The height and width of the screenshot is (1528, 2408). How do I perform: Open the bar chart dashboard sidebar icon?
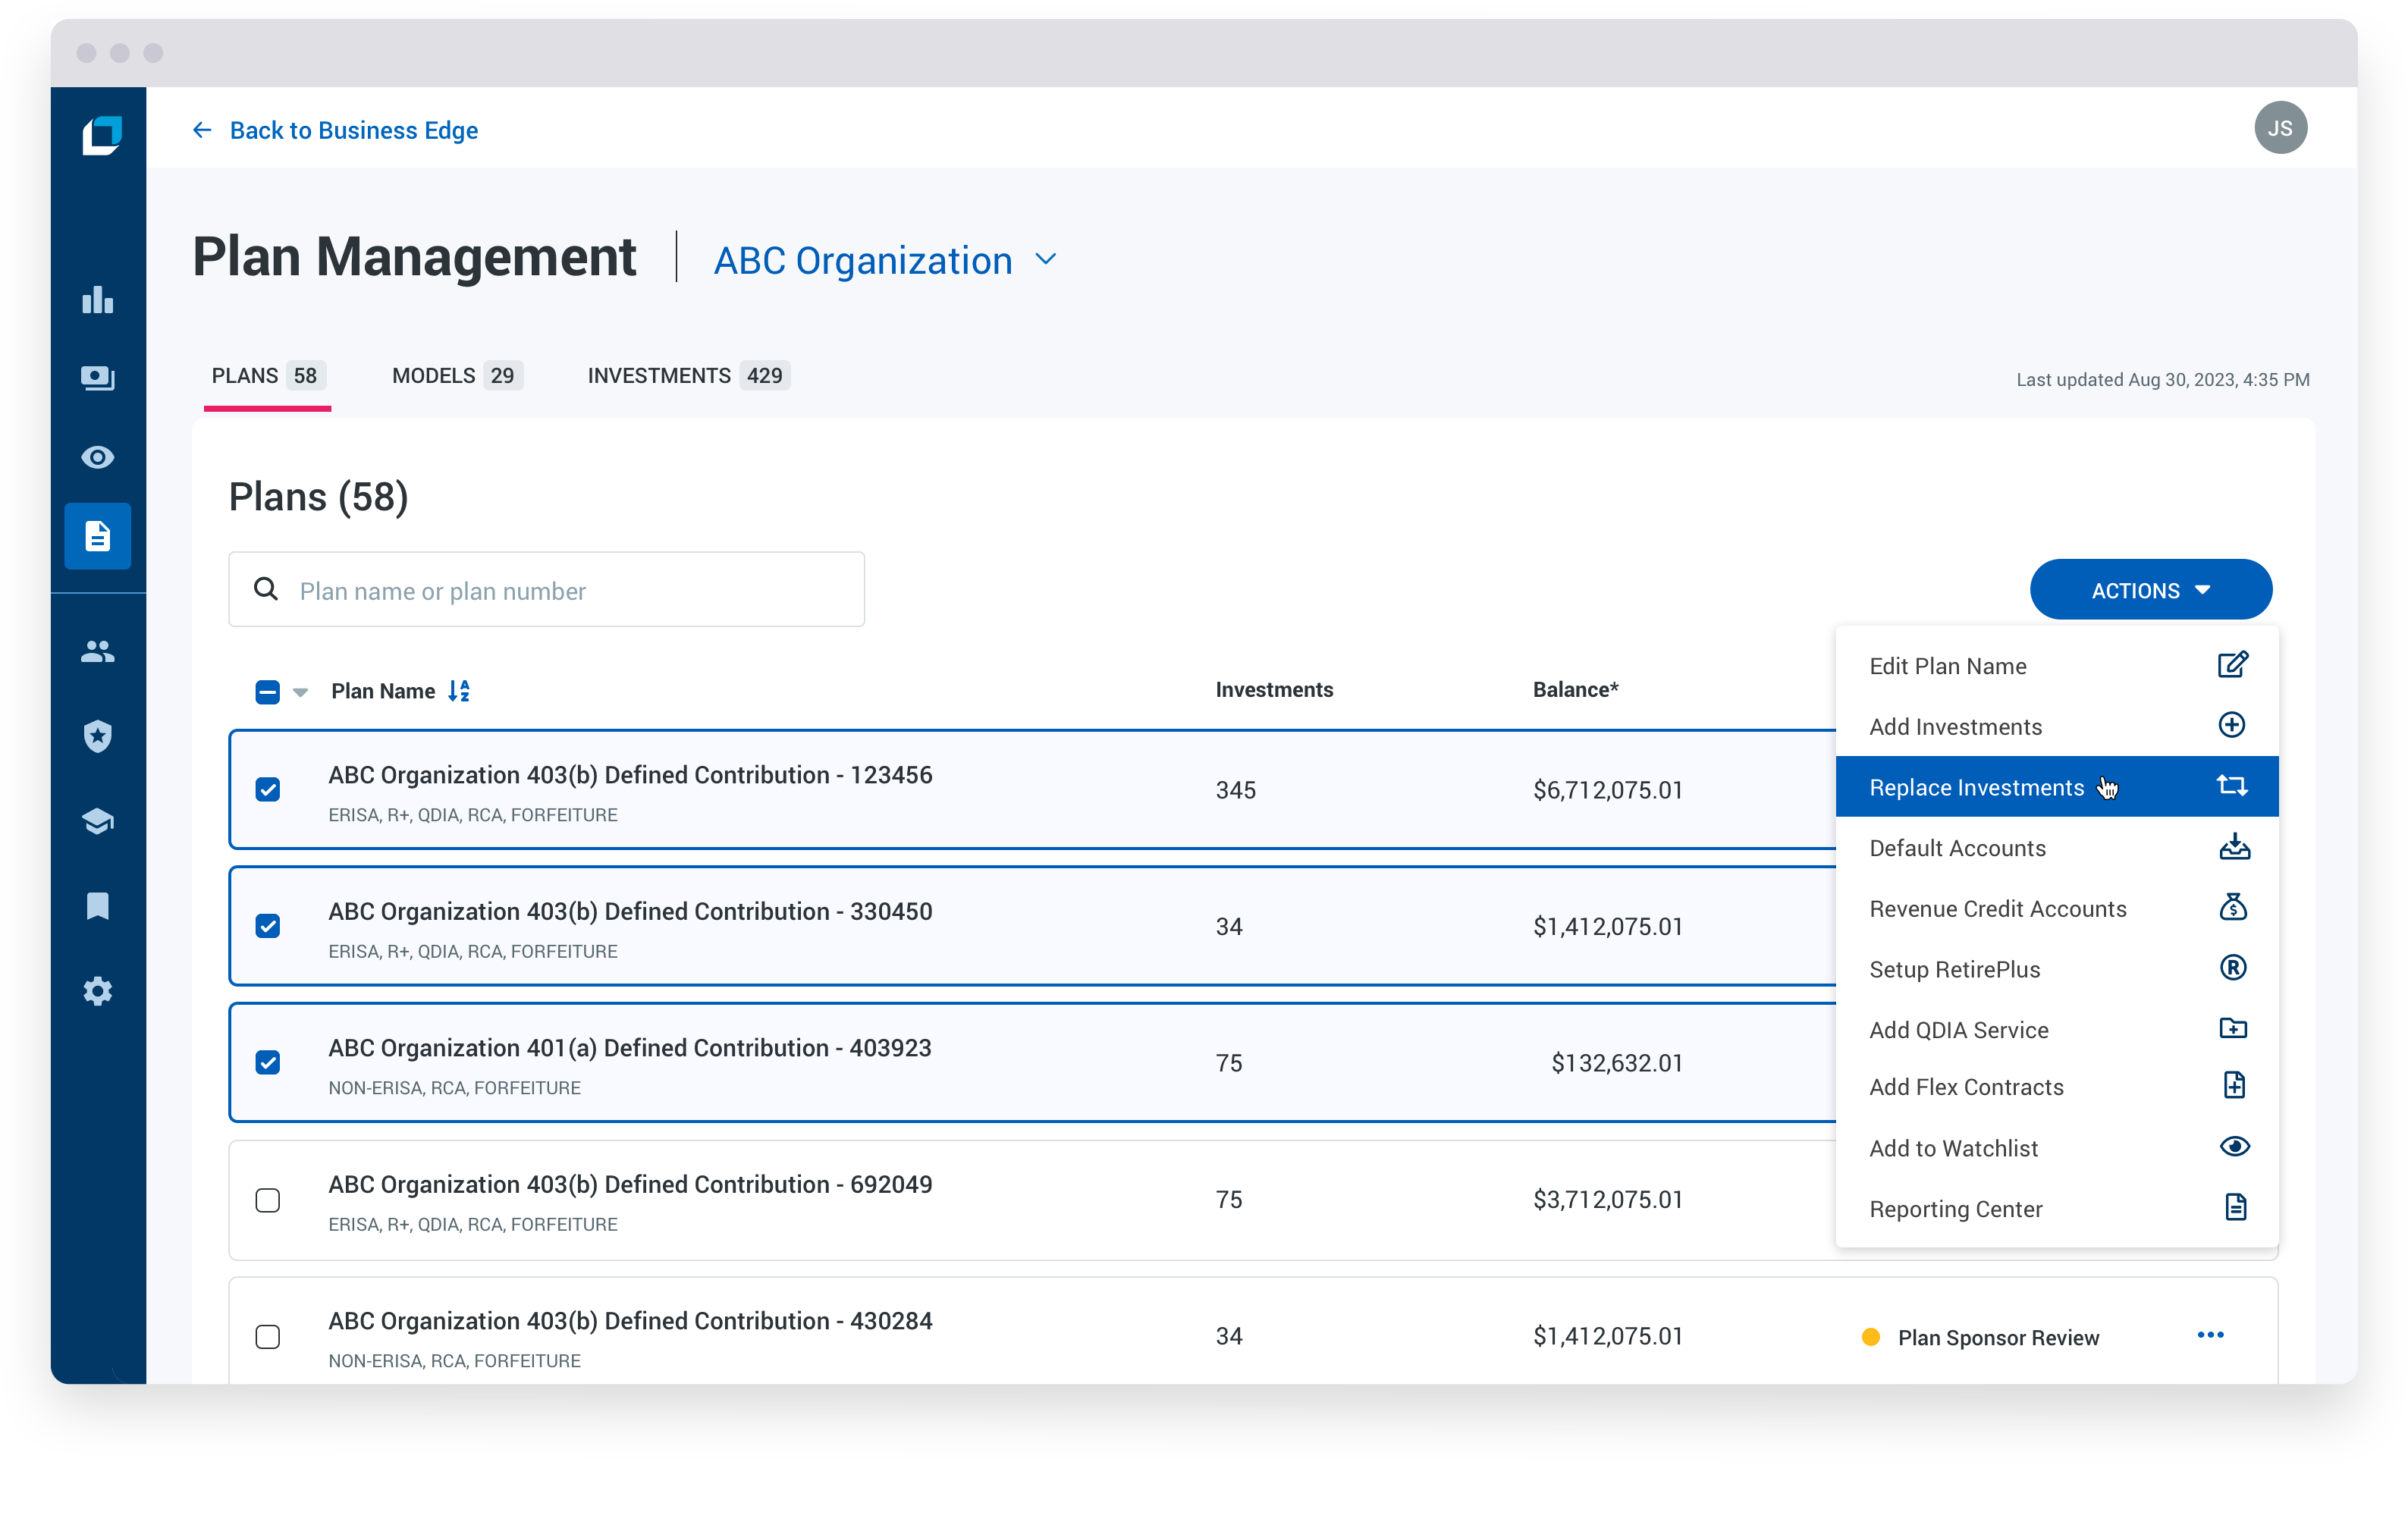(98, 299)
